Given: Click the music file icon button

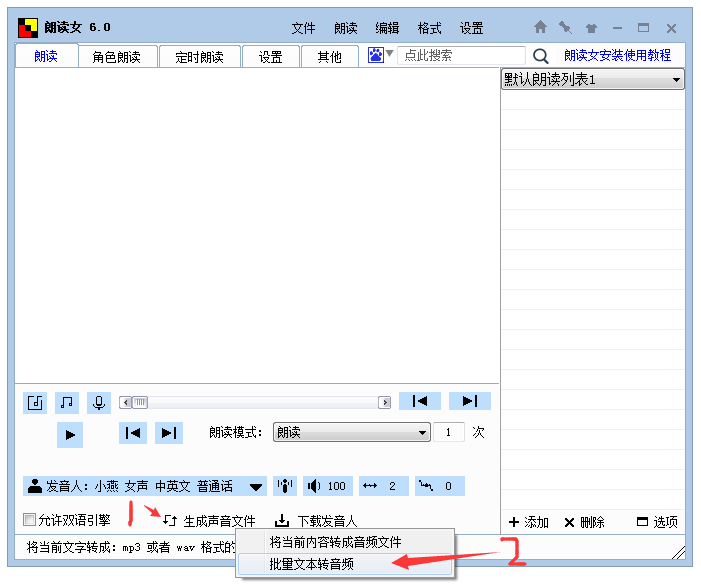Looking at the screenshot, I should pos(35,403).
